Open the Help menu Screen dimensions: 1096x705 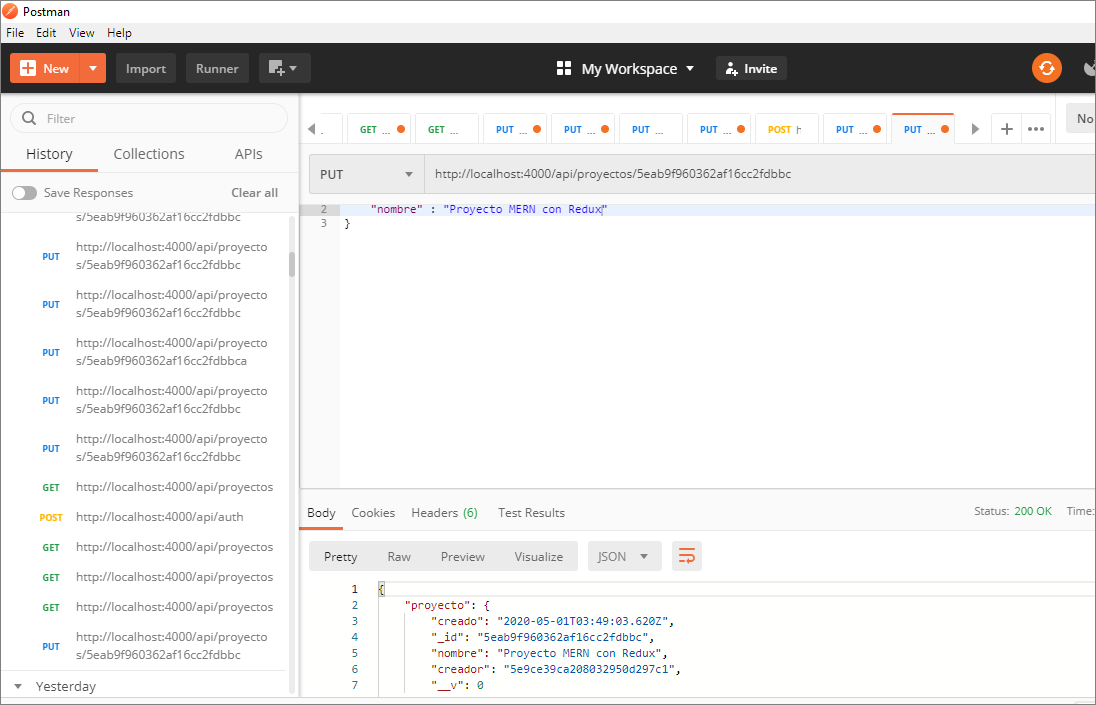click(119, 33)
